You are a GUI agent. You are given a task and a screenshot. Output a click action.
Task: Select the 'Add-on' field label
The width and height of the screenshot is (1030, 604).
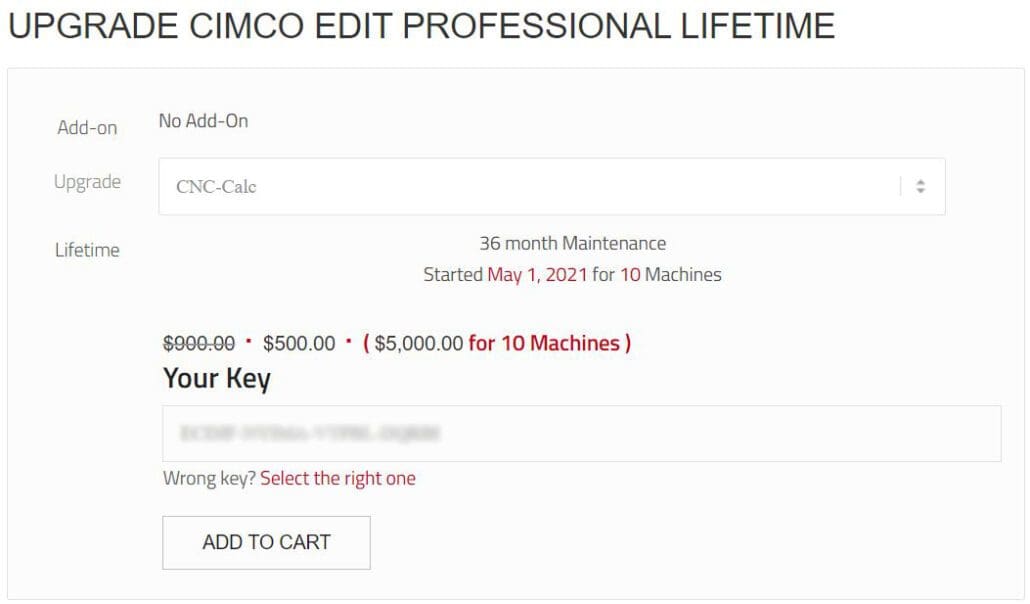(x=86, y=128)
